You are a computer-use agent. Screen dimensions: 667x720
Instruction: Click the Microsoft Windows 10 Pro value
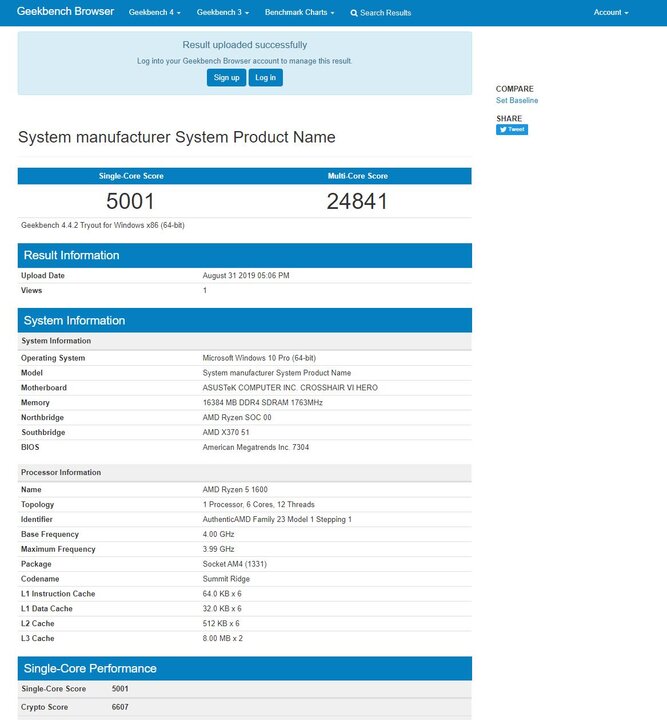259,358
